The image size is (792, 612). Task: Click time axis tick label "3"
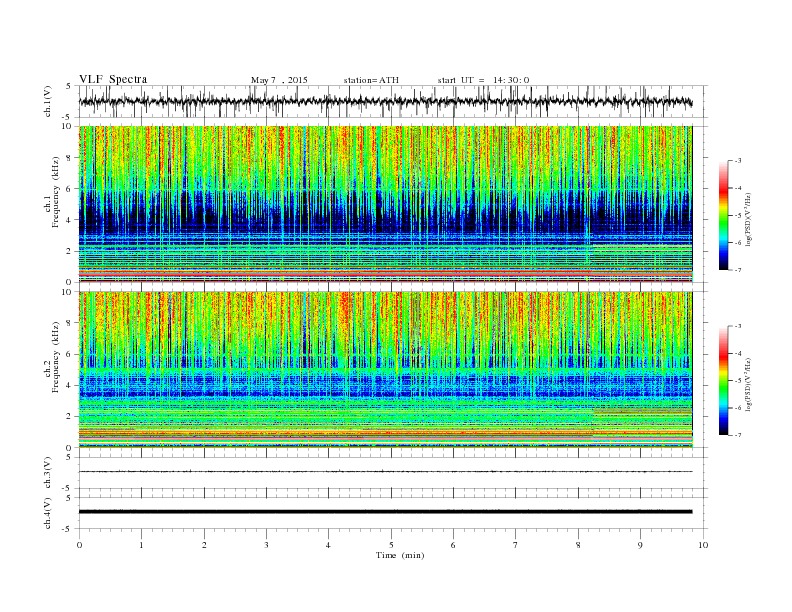266,545
